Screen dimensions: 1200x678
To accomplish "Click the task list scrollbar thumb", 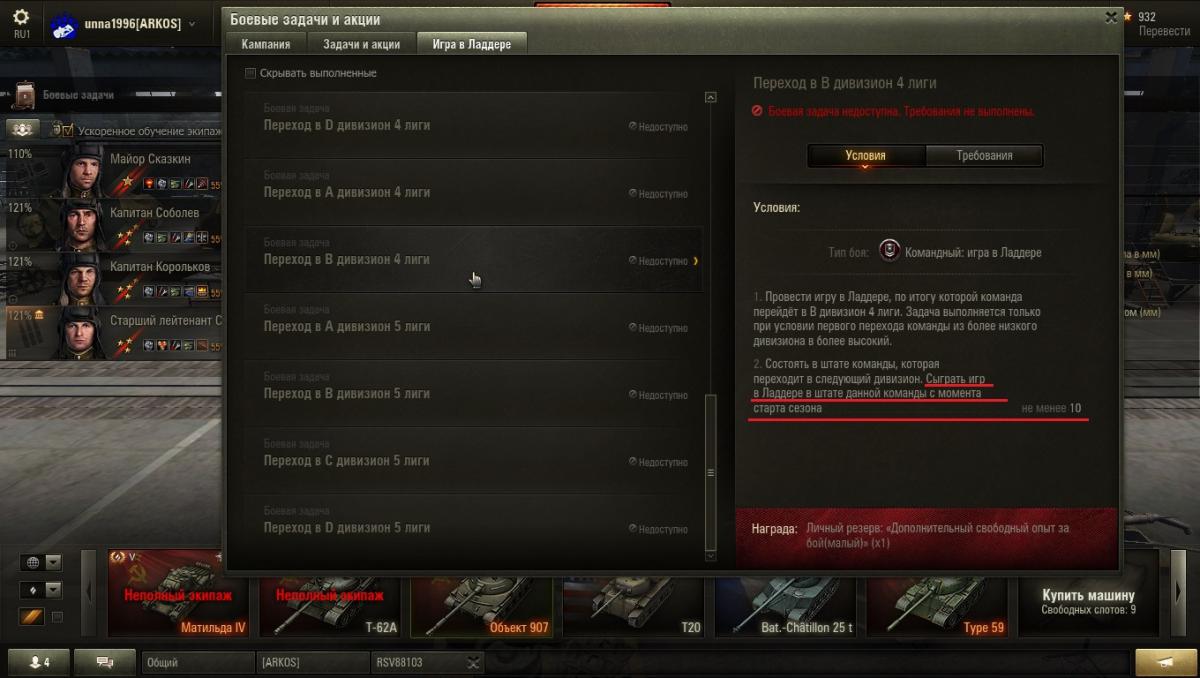I will (711, 470).
